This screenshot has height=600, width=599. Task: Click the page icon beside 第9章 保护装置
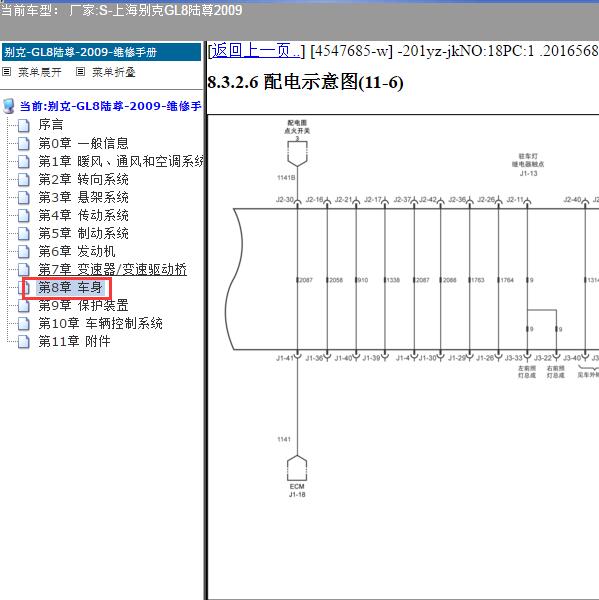pos(24,305)
